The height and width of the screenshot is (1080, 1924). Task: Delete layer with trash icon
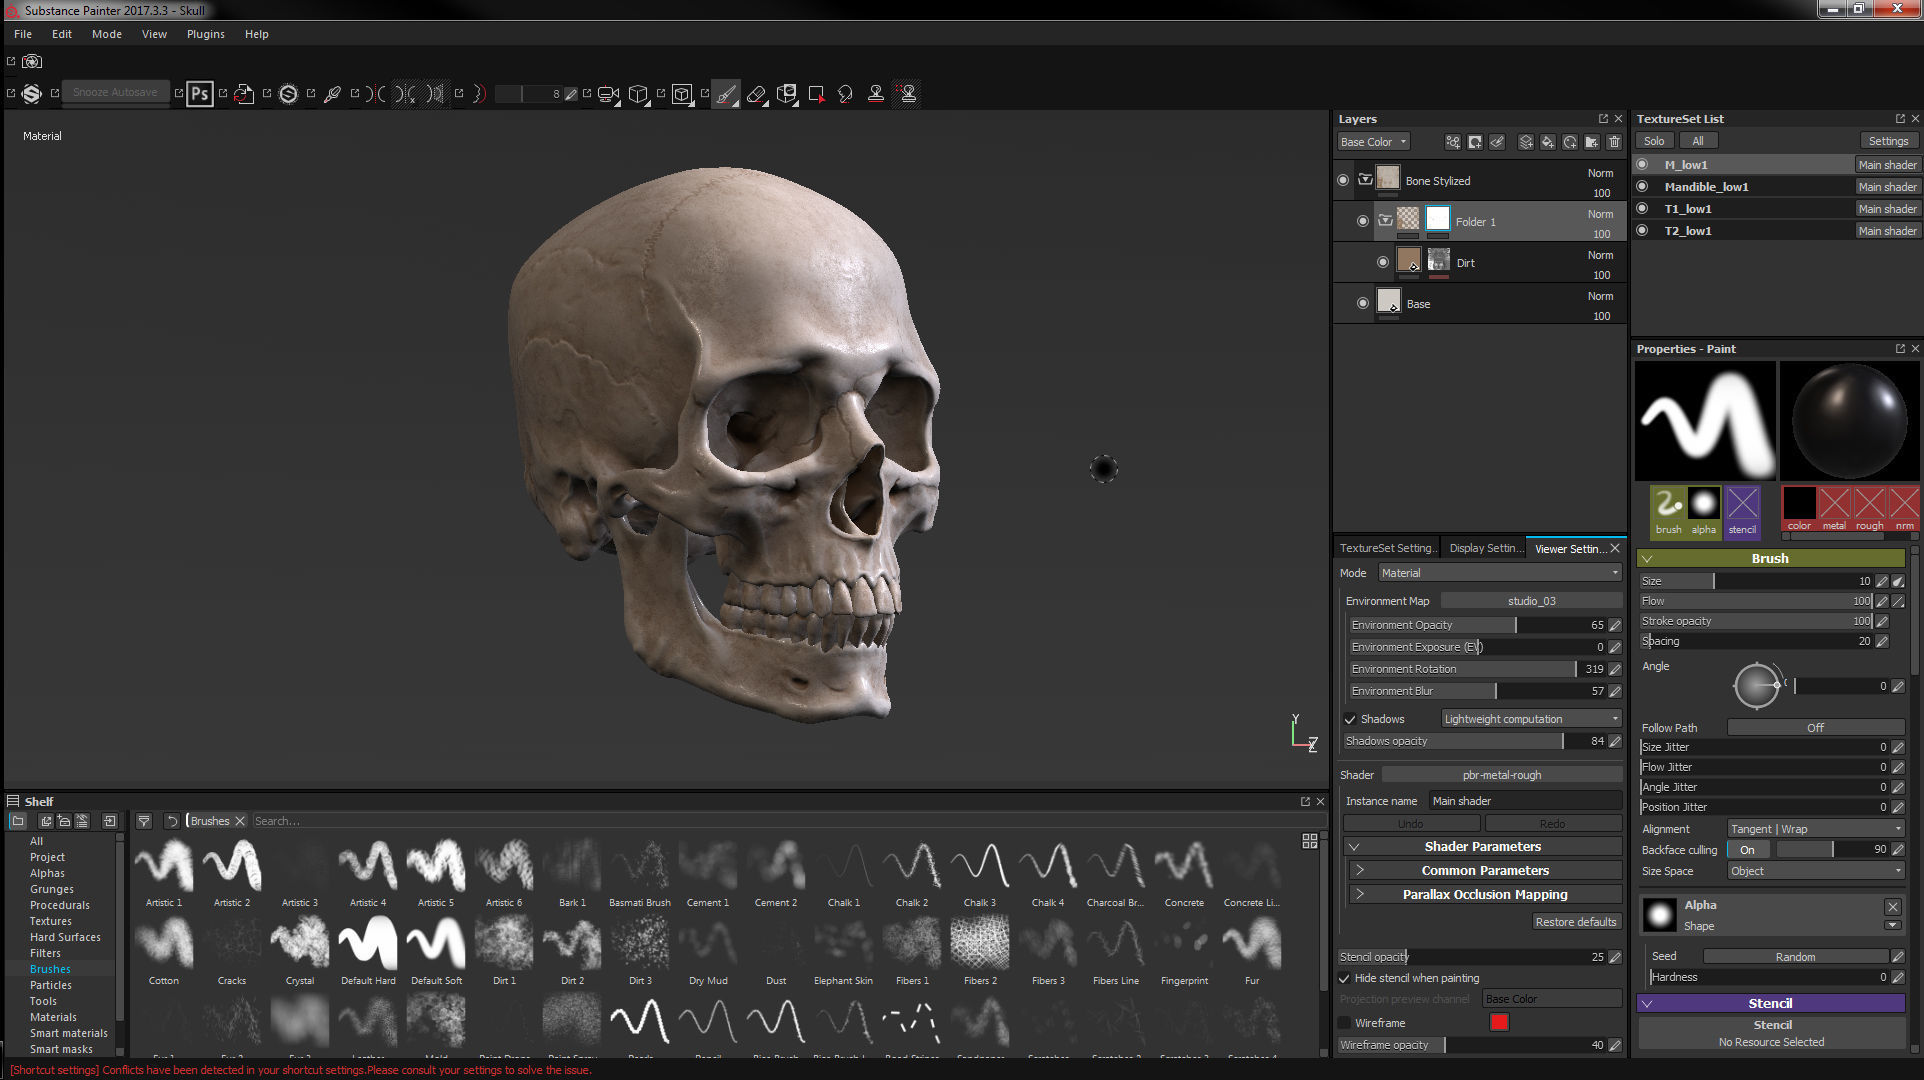pyautogui.click(x=1614, y=142)
